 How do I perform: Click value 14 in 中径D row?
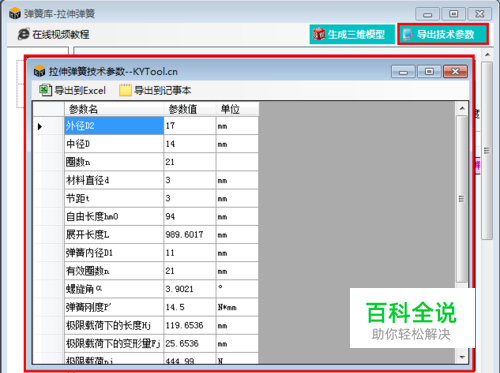(x=190, y=144)
